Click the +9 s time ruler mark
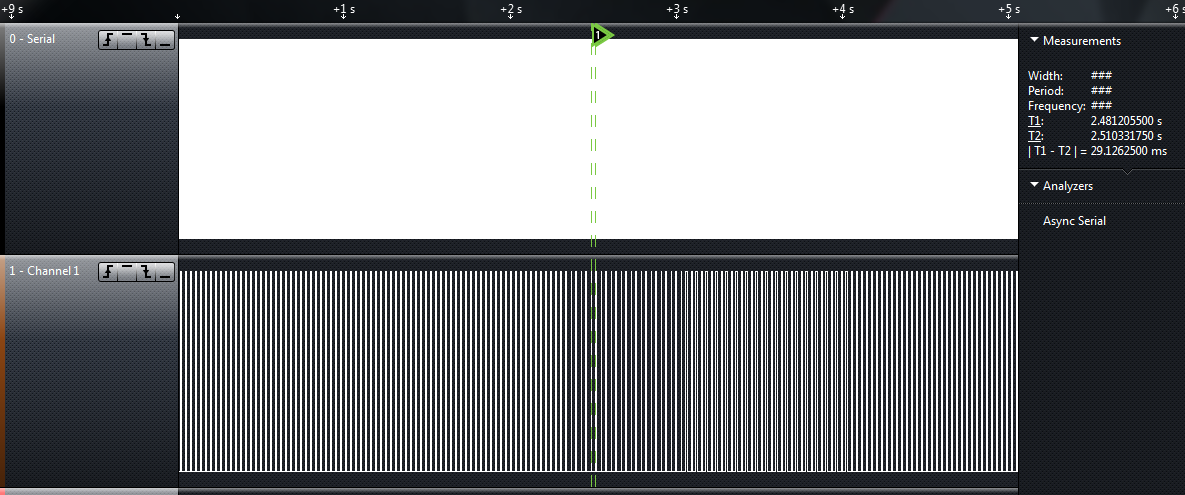1185x495 pixels. coord(11,10)
